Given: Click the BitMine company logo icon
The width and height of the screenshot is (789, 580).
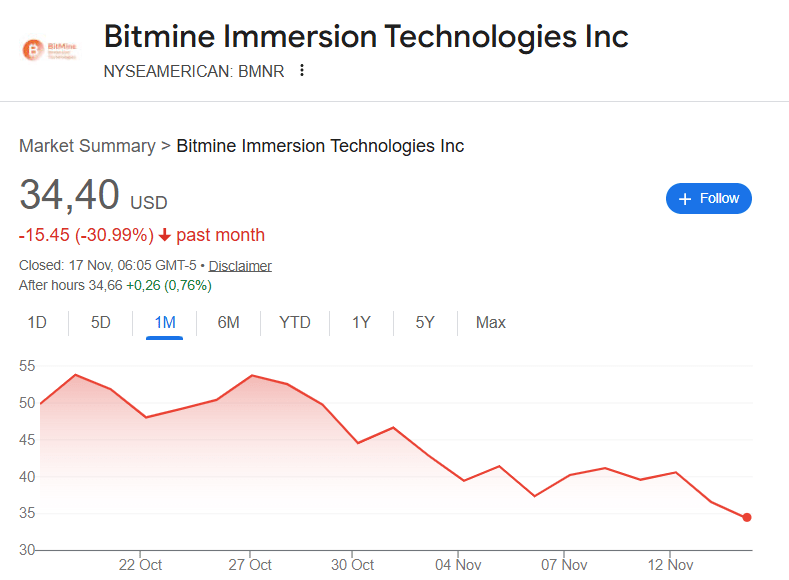Looking at the screenshot, I should pos(50,50).
